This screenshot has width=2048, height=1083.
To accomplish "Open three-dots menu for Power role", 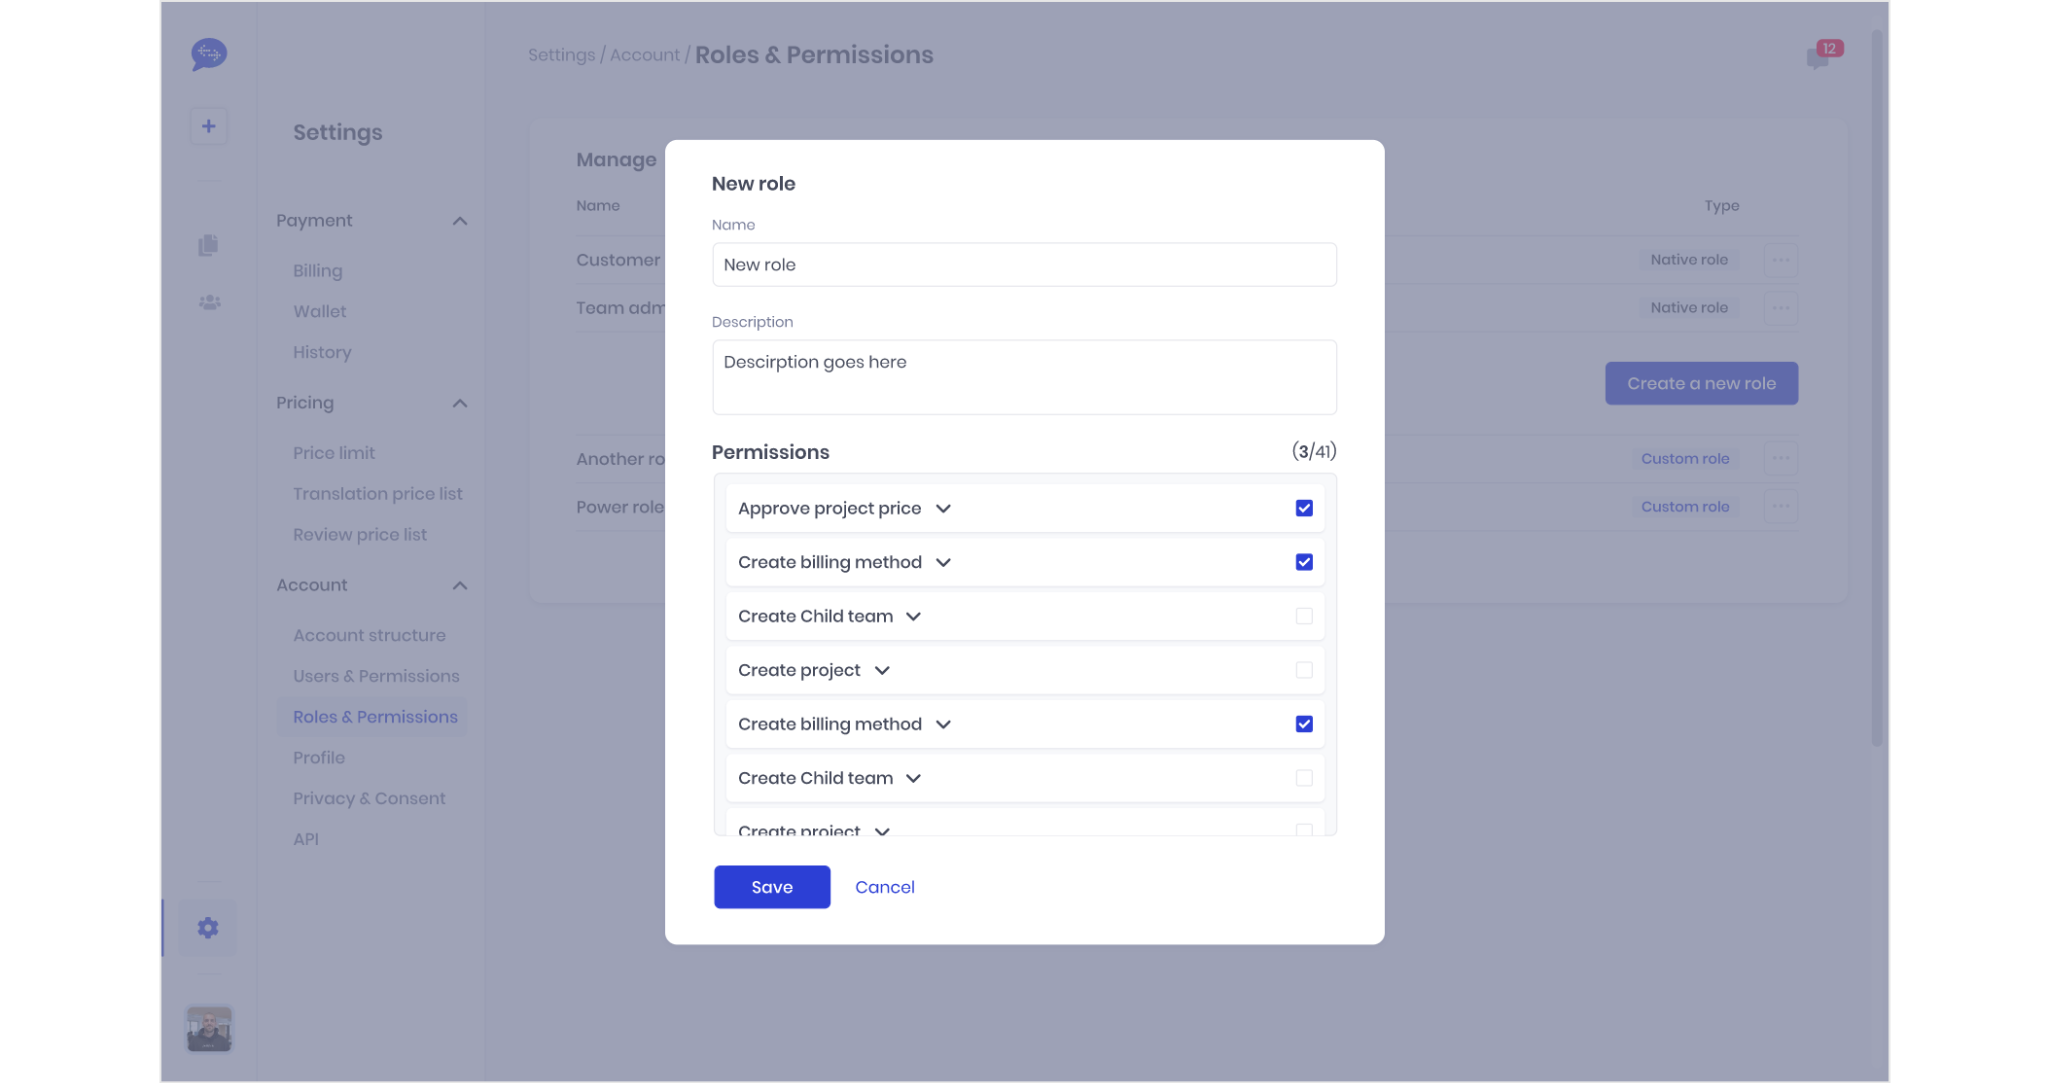I will pos(1780,507).
